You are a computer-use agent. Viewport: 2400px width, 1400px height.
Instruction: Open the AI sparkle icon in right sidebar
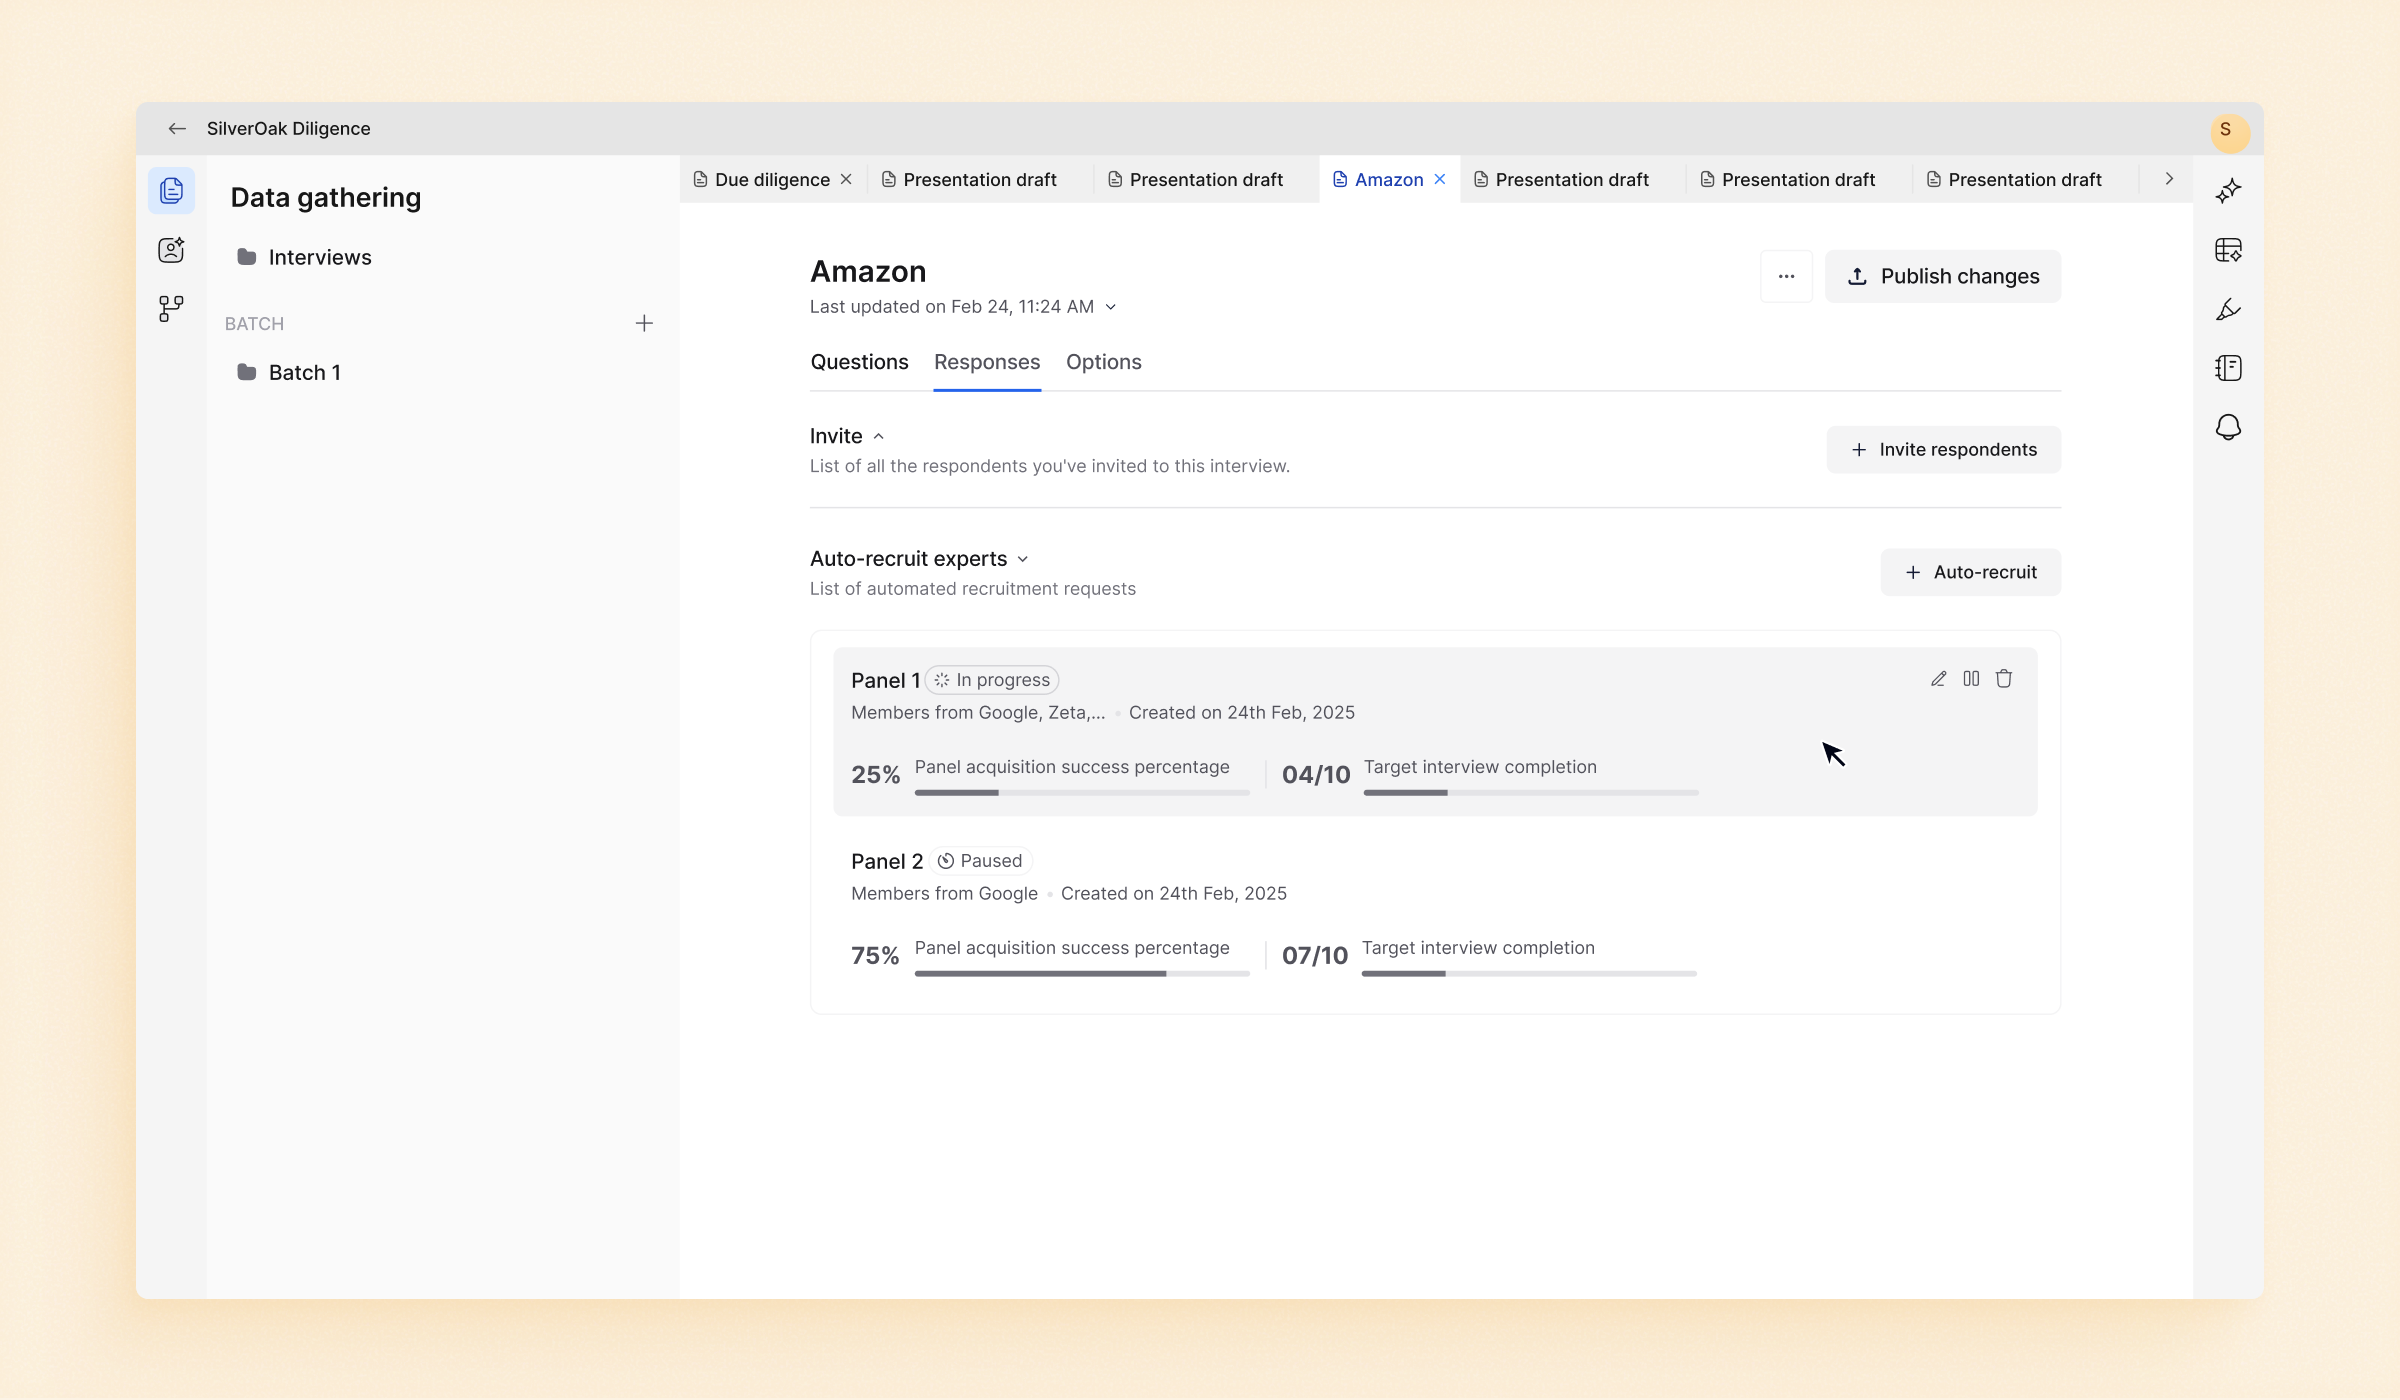tap(2228, 190)
